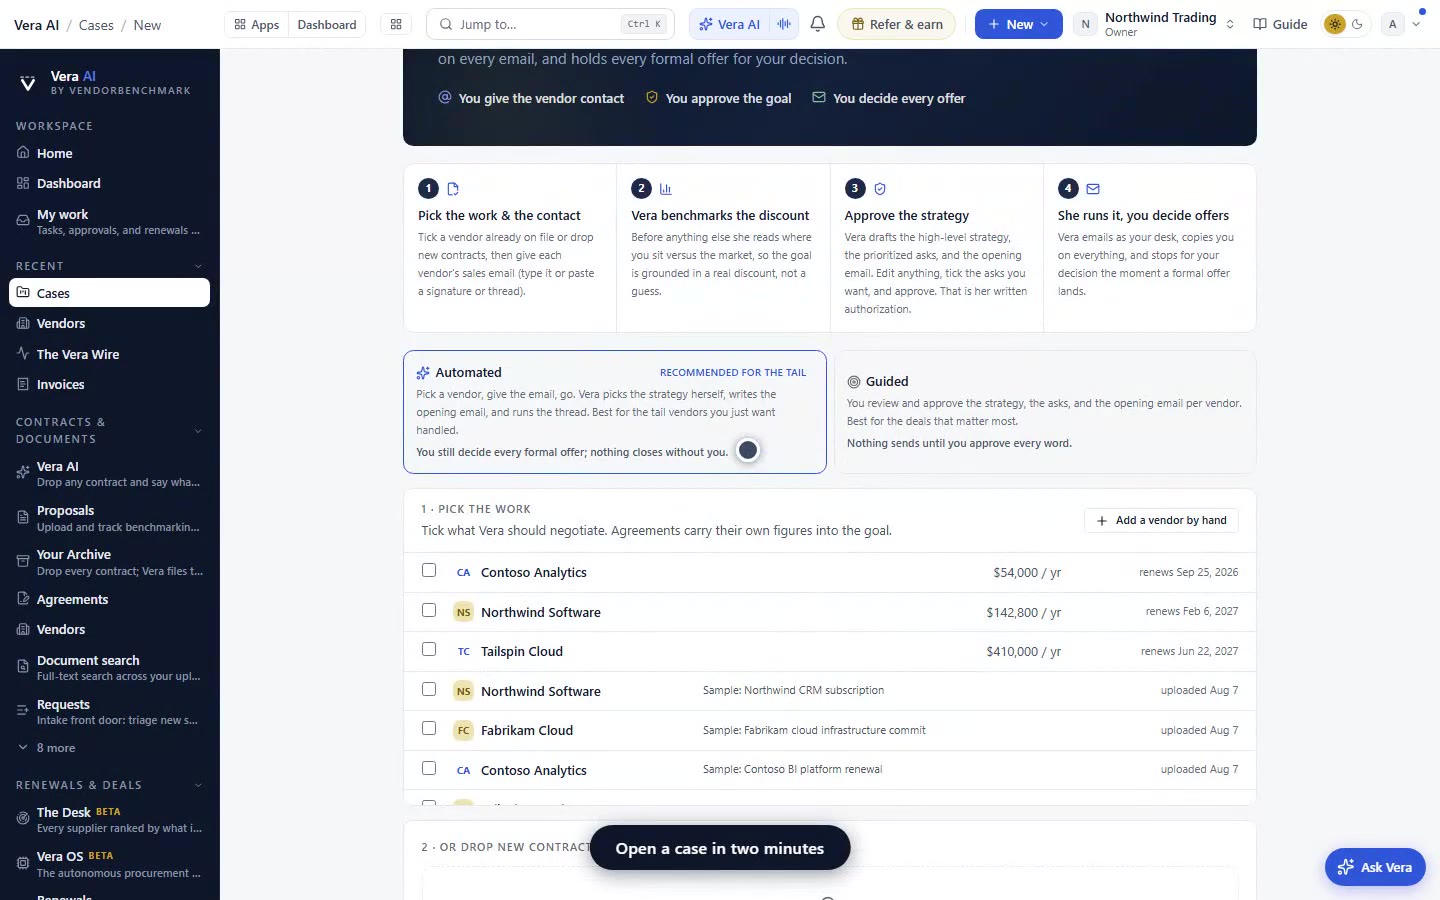
Task: Click the $410,000 / yr amount
Action: click(1023, 651)
